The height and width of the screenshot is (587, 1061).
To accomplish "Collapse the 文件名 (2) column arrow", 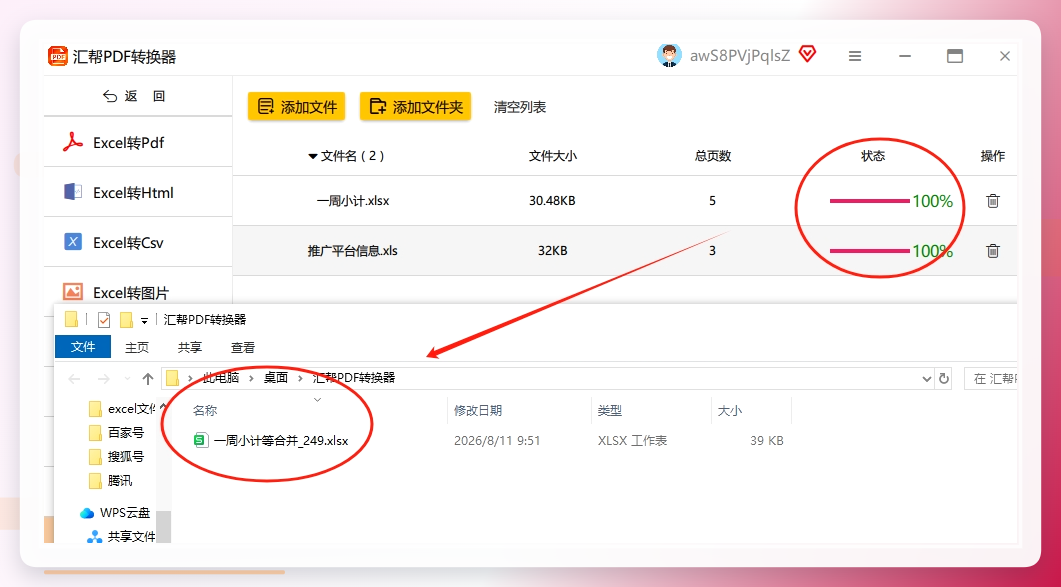I will [x=312, y=156].
